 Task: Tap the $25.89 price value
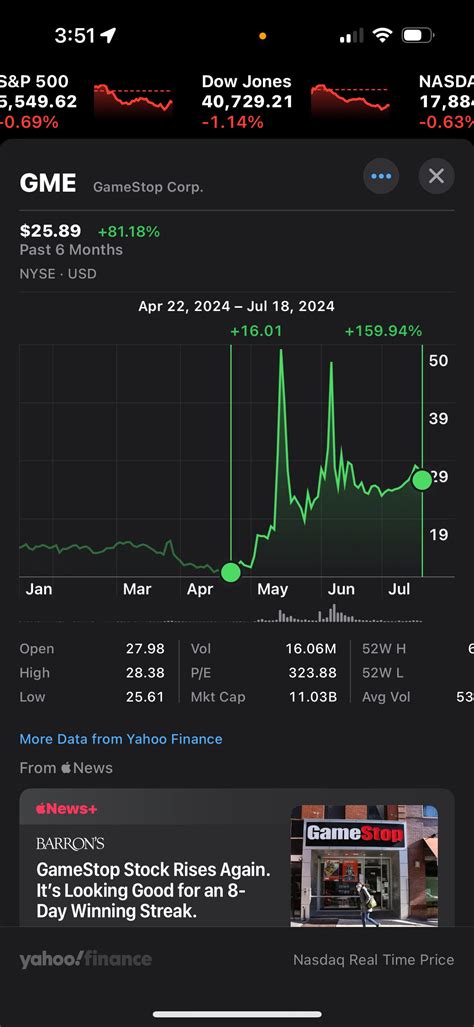pyautogui.click(x=50, y=231)
